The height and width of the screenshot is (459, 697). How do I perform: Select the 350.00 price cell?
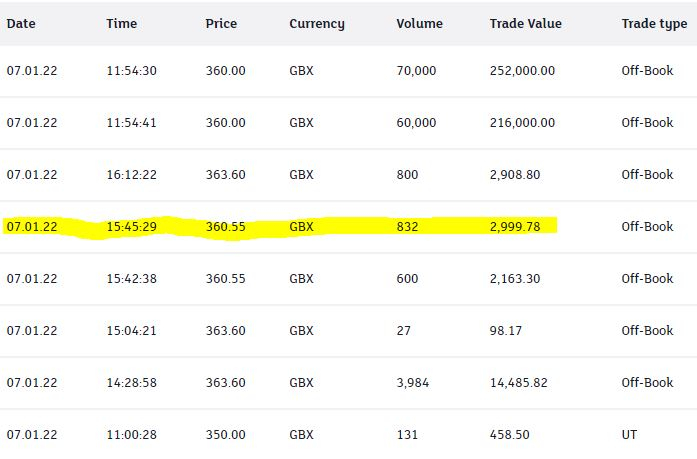tap(225, 435)
